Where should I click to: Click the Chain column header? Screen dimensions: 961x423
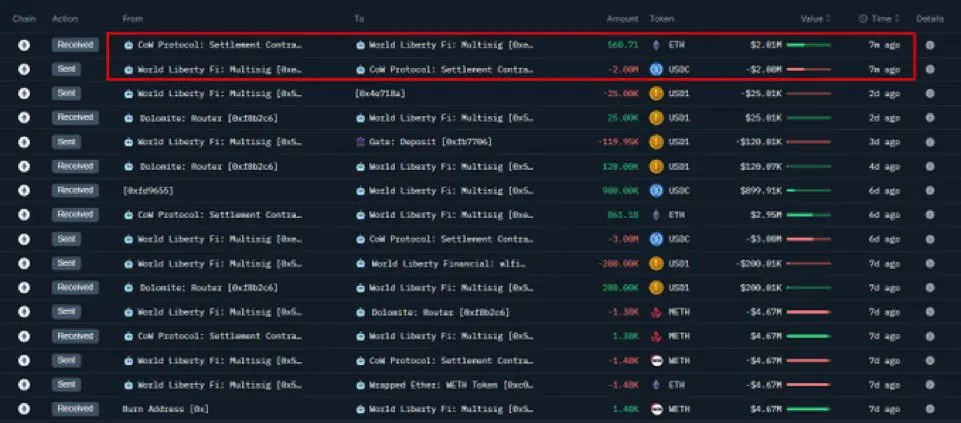(x=25, y=19)
